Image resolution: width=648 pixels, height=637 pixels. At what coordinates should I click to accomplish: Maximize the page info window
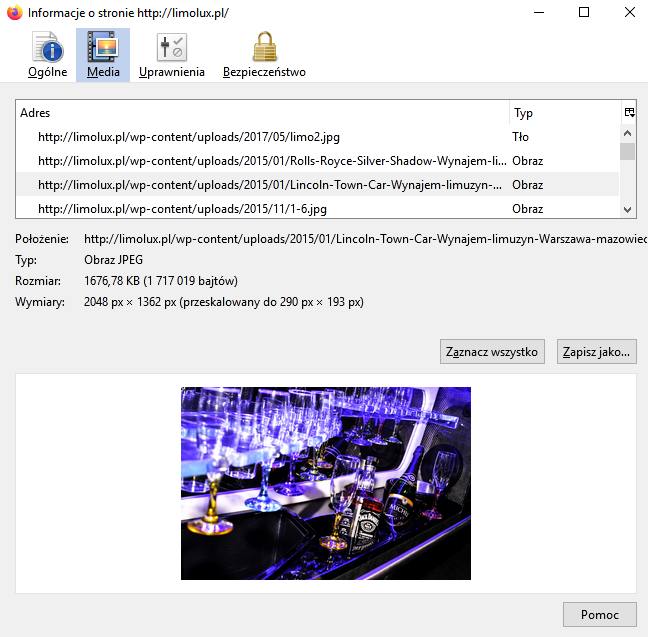[584, 12]
